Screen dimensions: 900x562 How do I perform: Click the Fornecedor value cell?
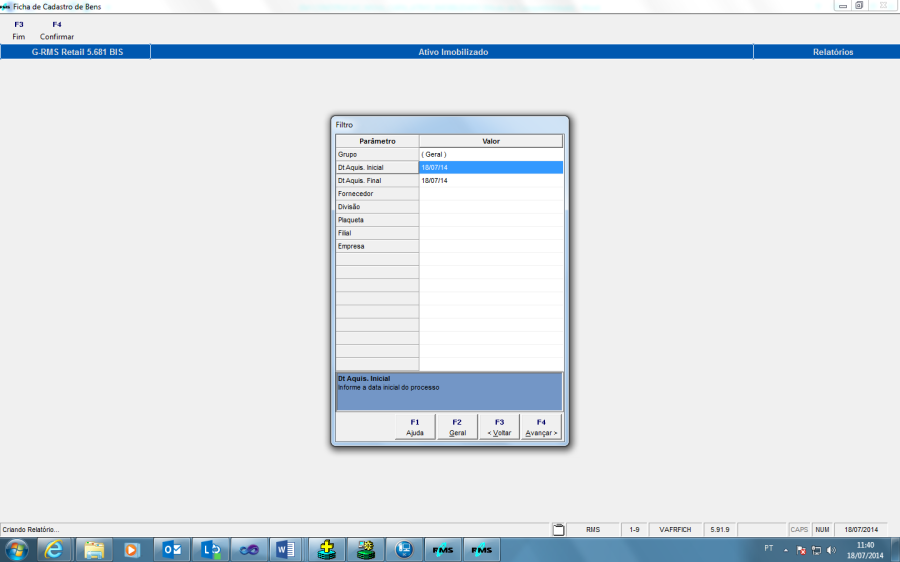(x=491, y=194)
